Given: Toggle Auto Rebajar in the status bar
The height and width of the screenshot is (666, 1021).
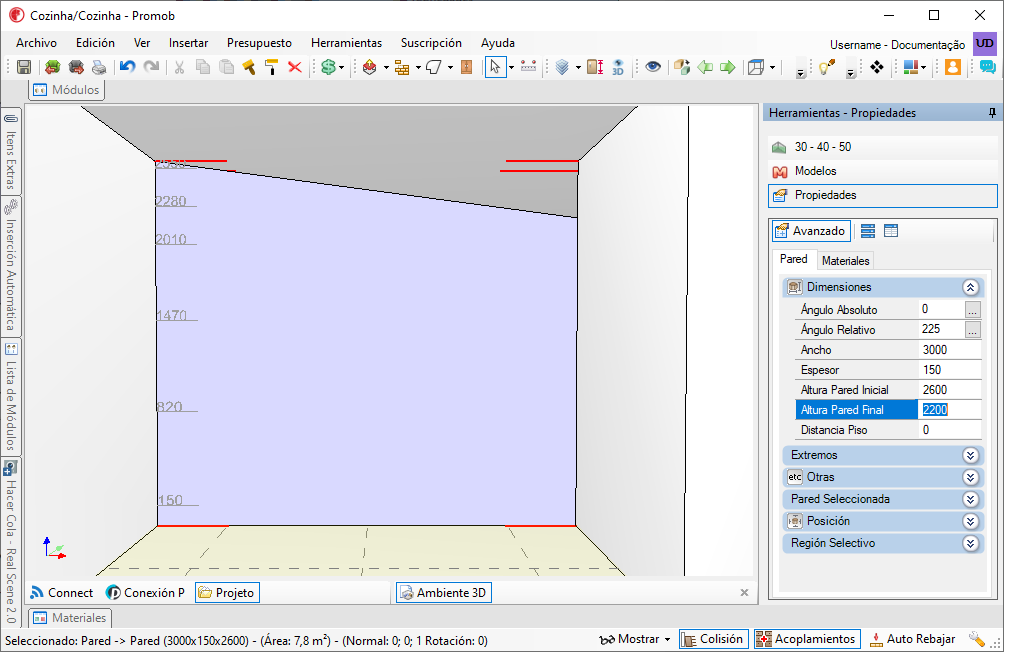Looking at the screenshot, I should pos(913,639).
